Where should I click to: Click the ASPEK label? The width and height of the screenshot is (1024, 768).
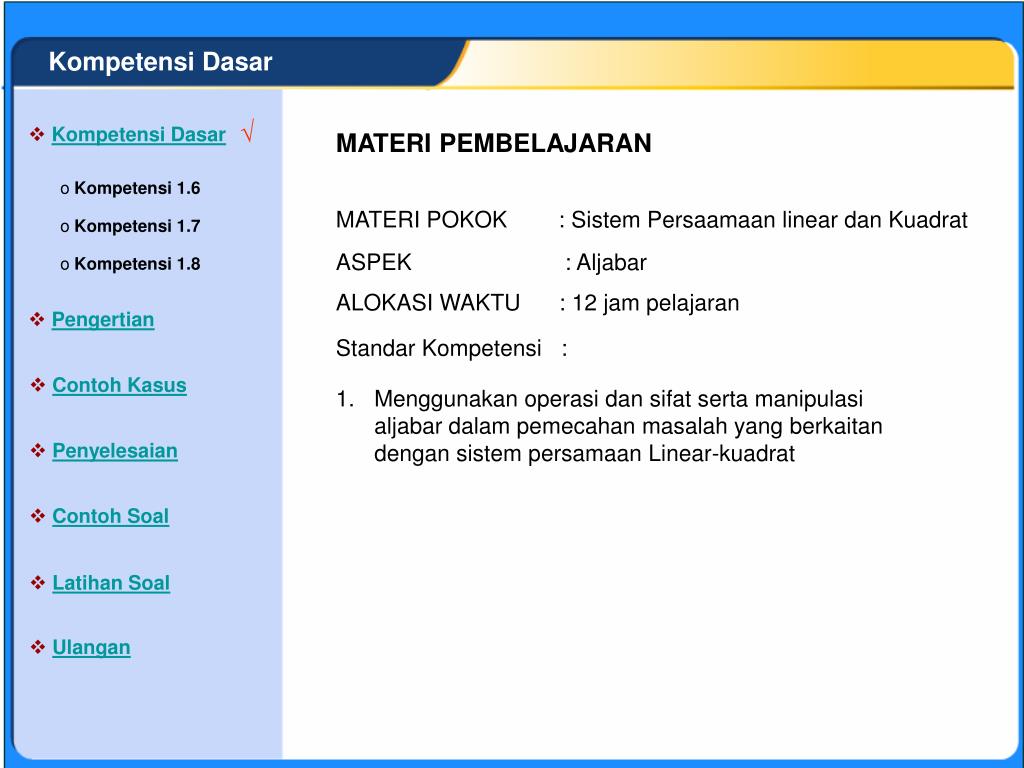pyautogui.click(x=374, y=263)
